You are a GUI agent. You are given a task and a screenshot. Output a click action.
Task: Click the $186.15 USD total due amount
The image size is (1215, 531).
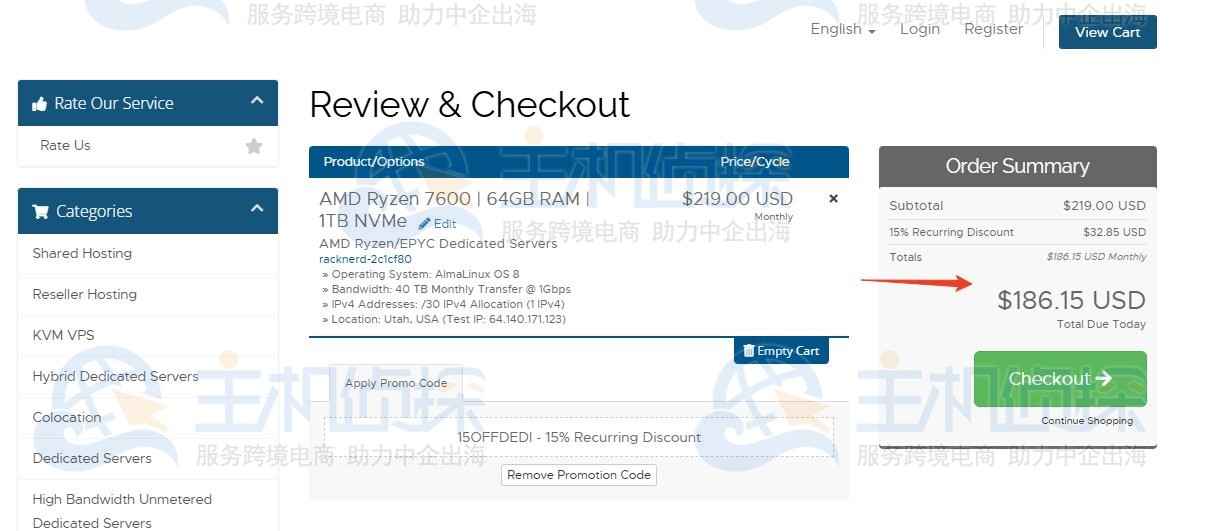pos(1071,300)
